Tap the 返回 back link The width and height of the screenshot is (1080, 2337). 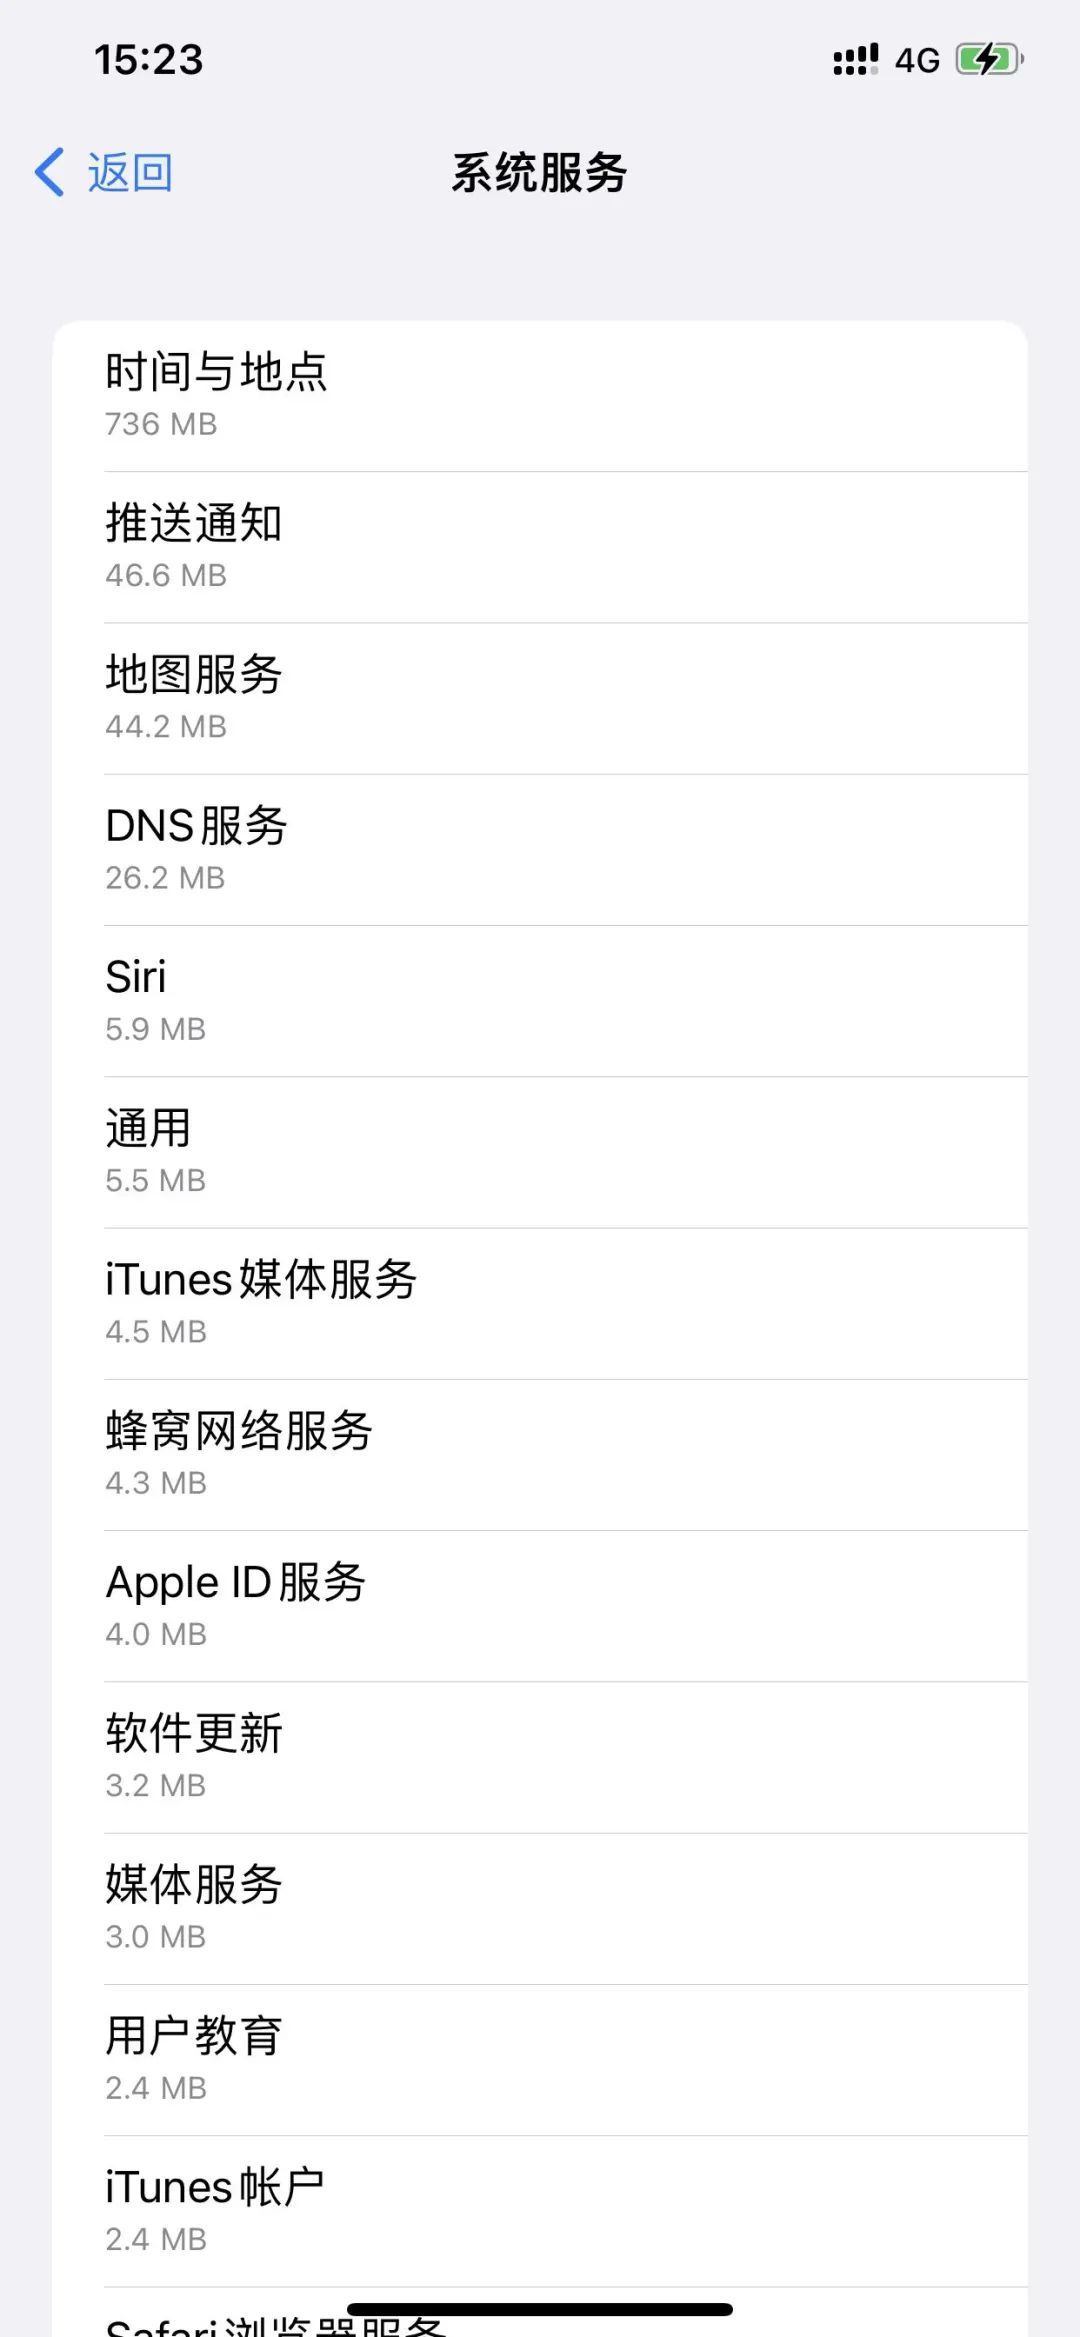click(x=130, y=173)
